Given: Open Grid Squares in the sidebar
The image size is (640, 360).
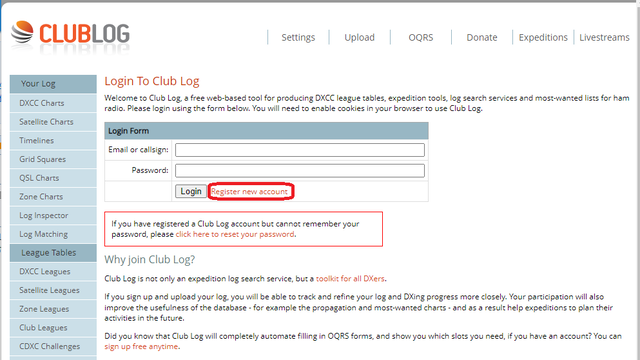Looking at the screenshot, I should point(53,159).
